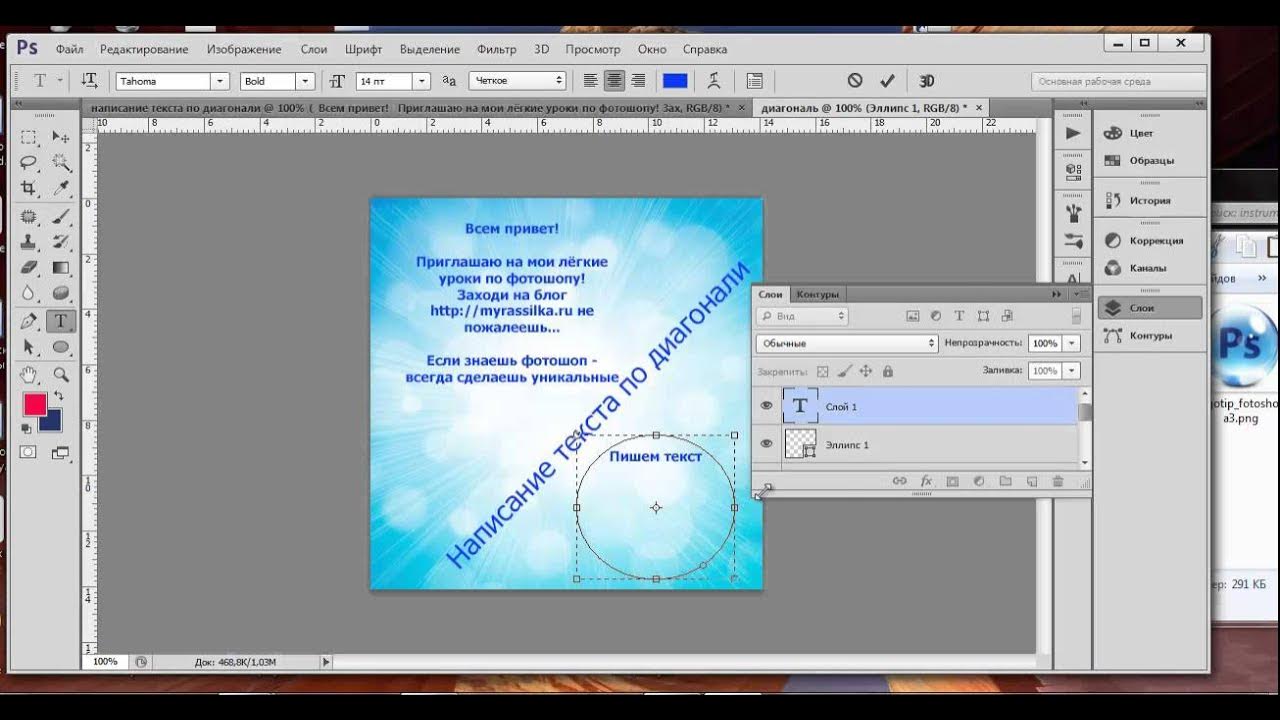
Task: Center the text alignment
Action: coord(614,81)
